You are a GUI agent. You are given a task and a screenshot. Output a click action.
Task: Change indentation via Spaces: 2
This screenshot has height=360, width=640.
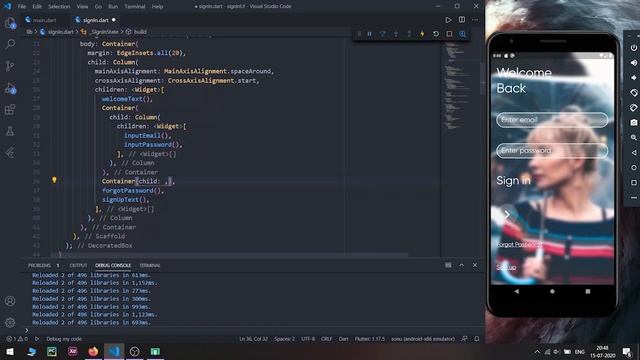tap(284, 339)
